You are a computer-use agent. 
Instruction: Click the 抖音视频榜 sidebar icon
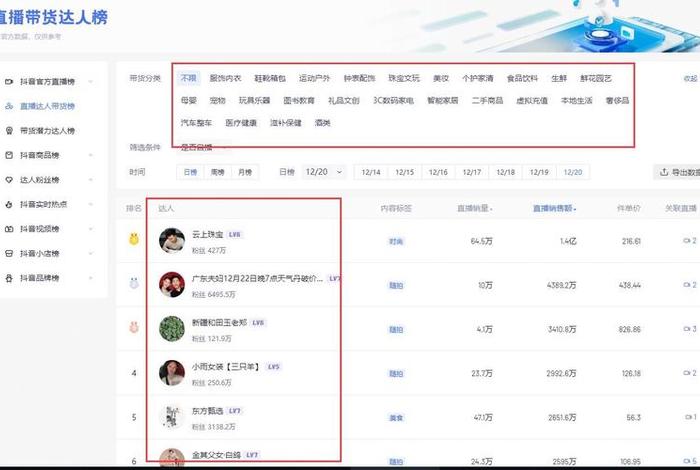click(x=9, y=229)
